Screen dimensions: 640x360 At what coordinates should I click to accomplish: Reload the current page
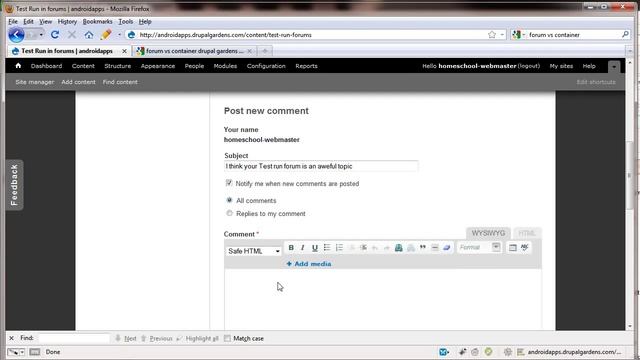(55, 35)
